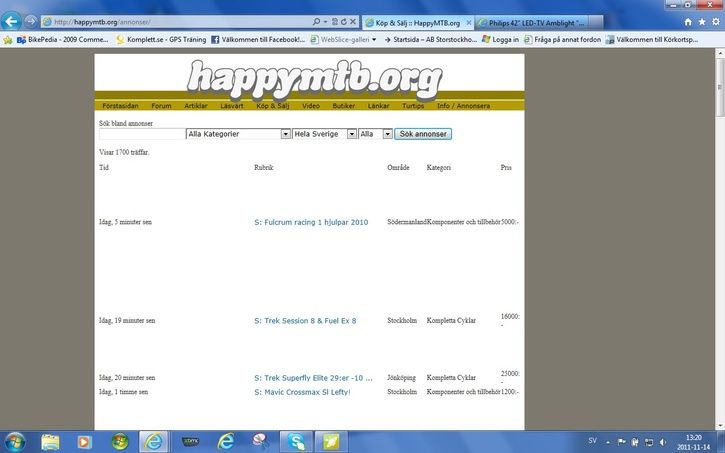
Task: Open the Fulcrum racing 1 hjulpar ad
Action: tap(311, 222)
